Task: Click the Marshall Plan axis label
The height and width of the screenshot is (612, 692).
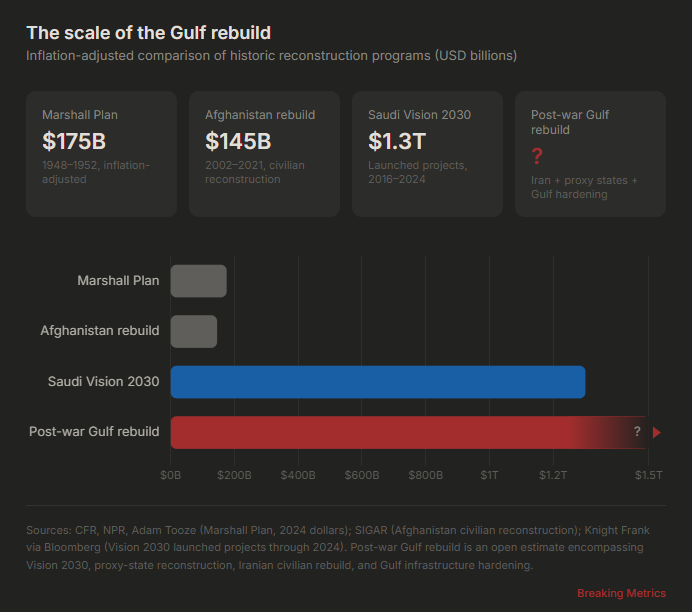Action: tap(118, 281)
